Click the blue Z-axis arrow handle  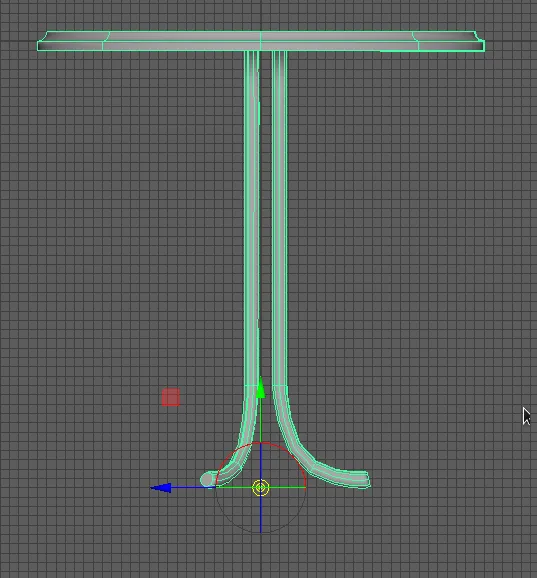tap(161, 487)
